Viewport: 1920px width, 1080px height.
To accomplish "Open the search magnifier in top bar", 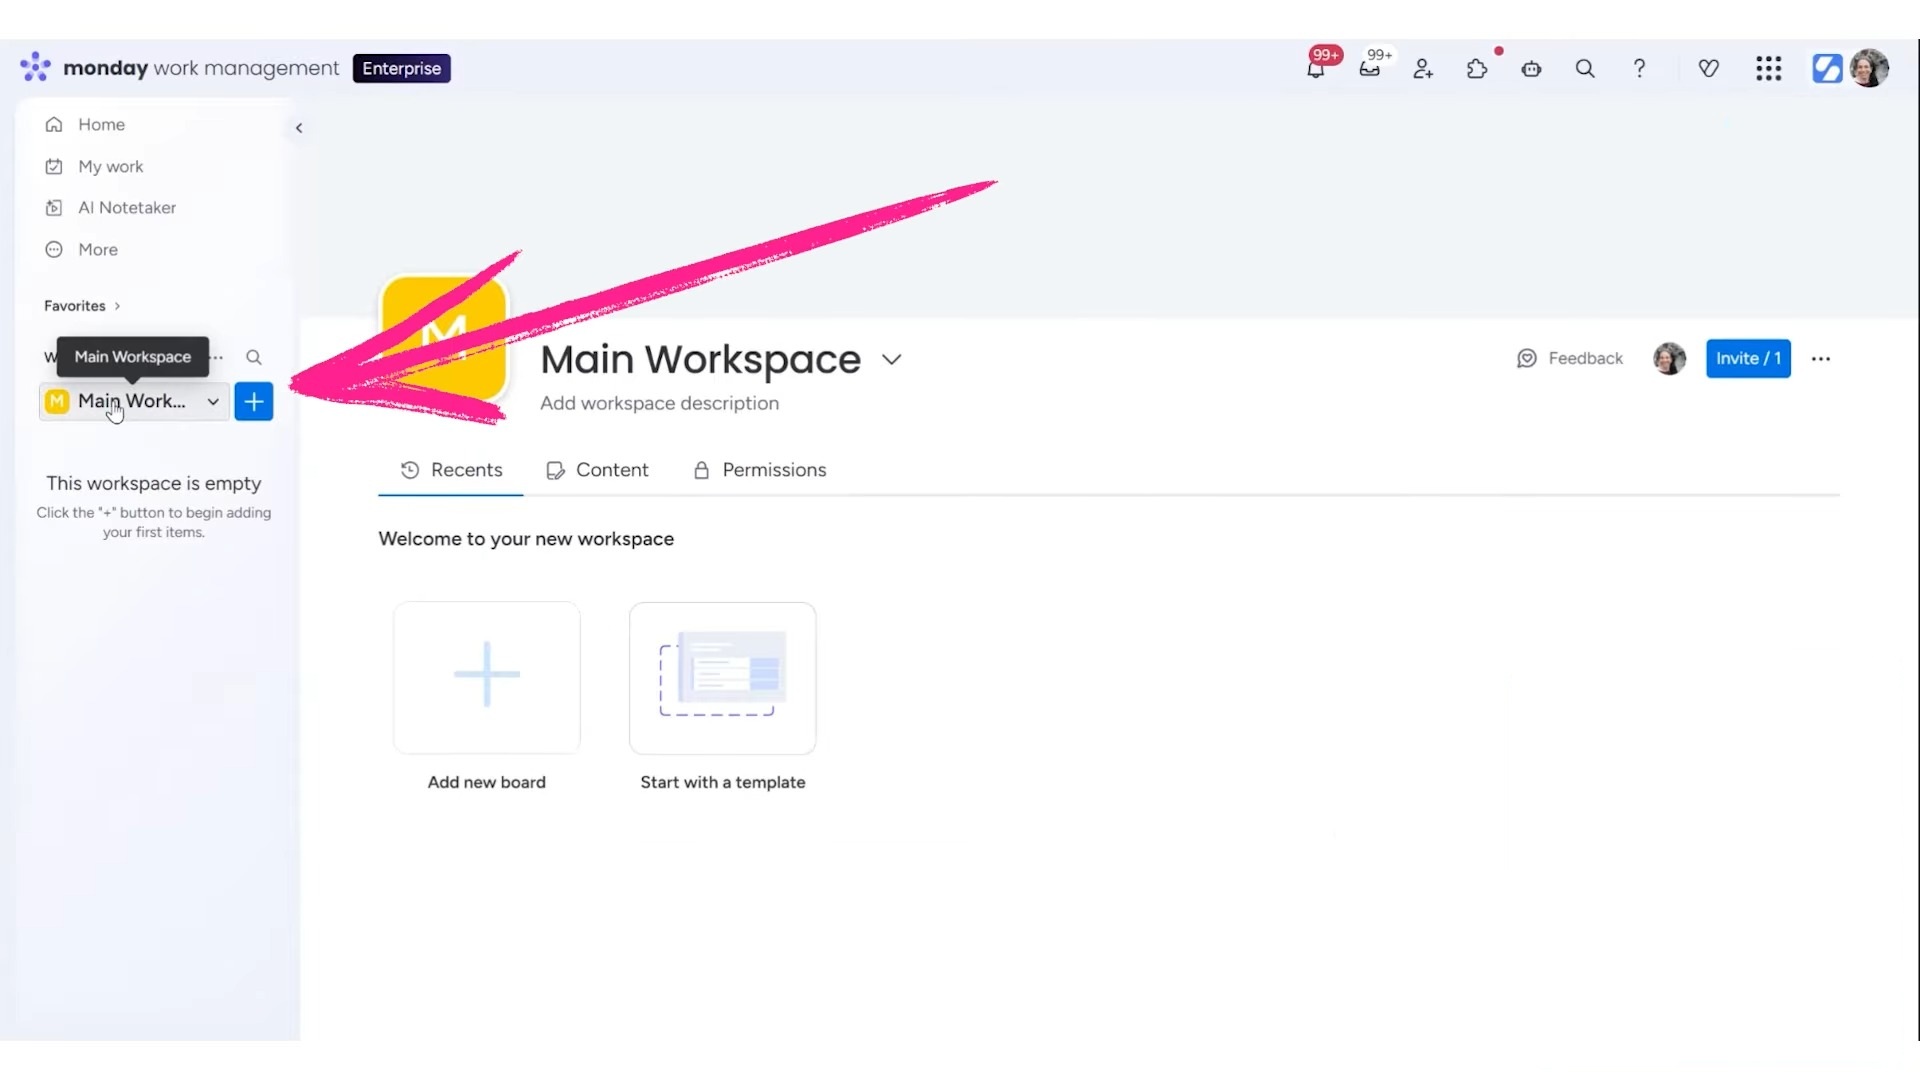I will 1585,69.
